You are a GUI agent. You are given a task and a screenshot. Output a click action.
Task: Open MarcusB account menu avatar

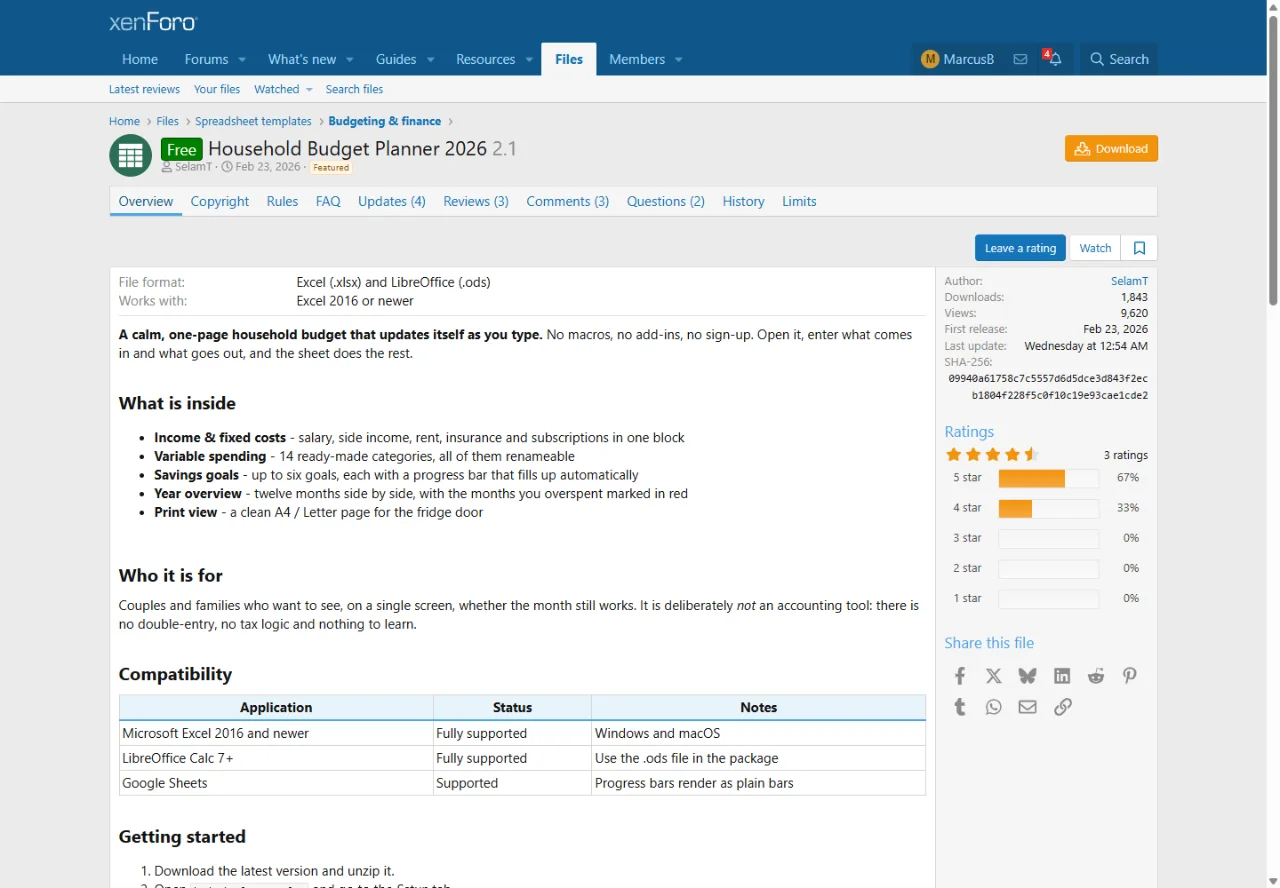930,59
